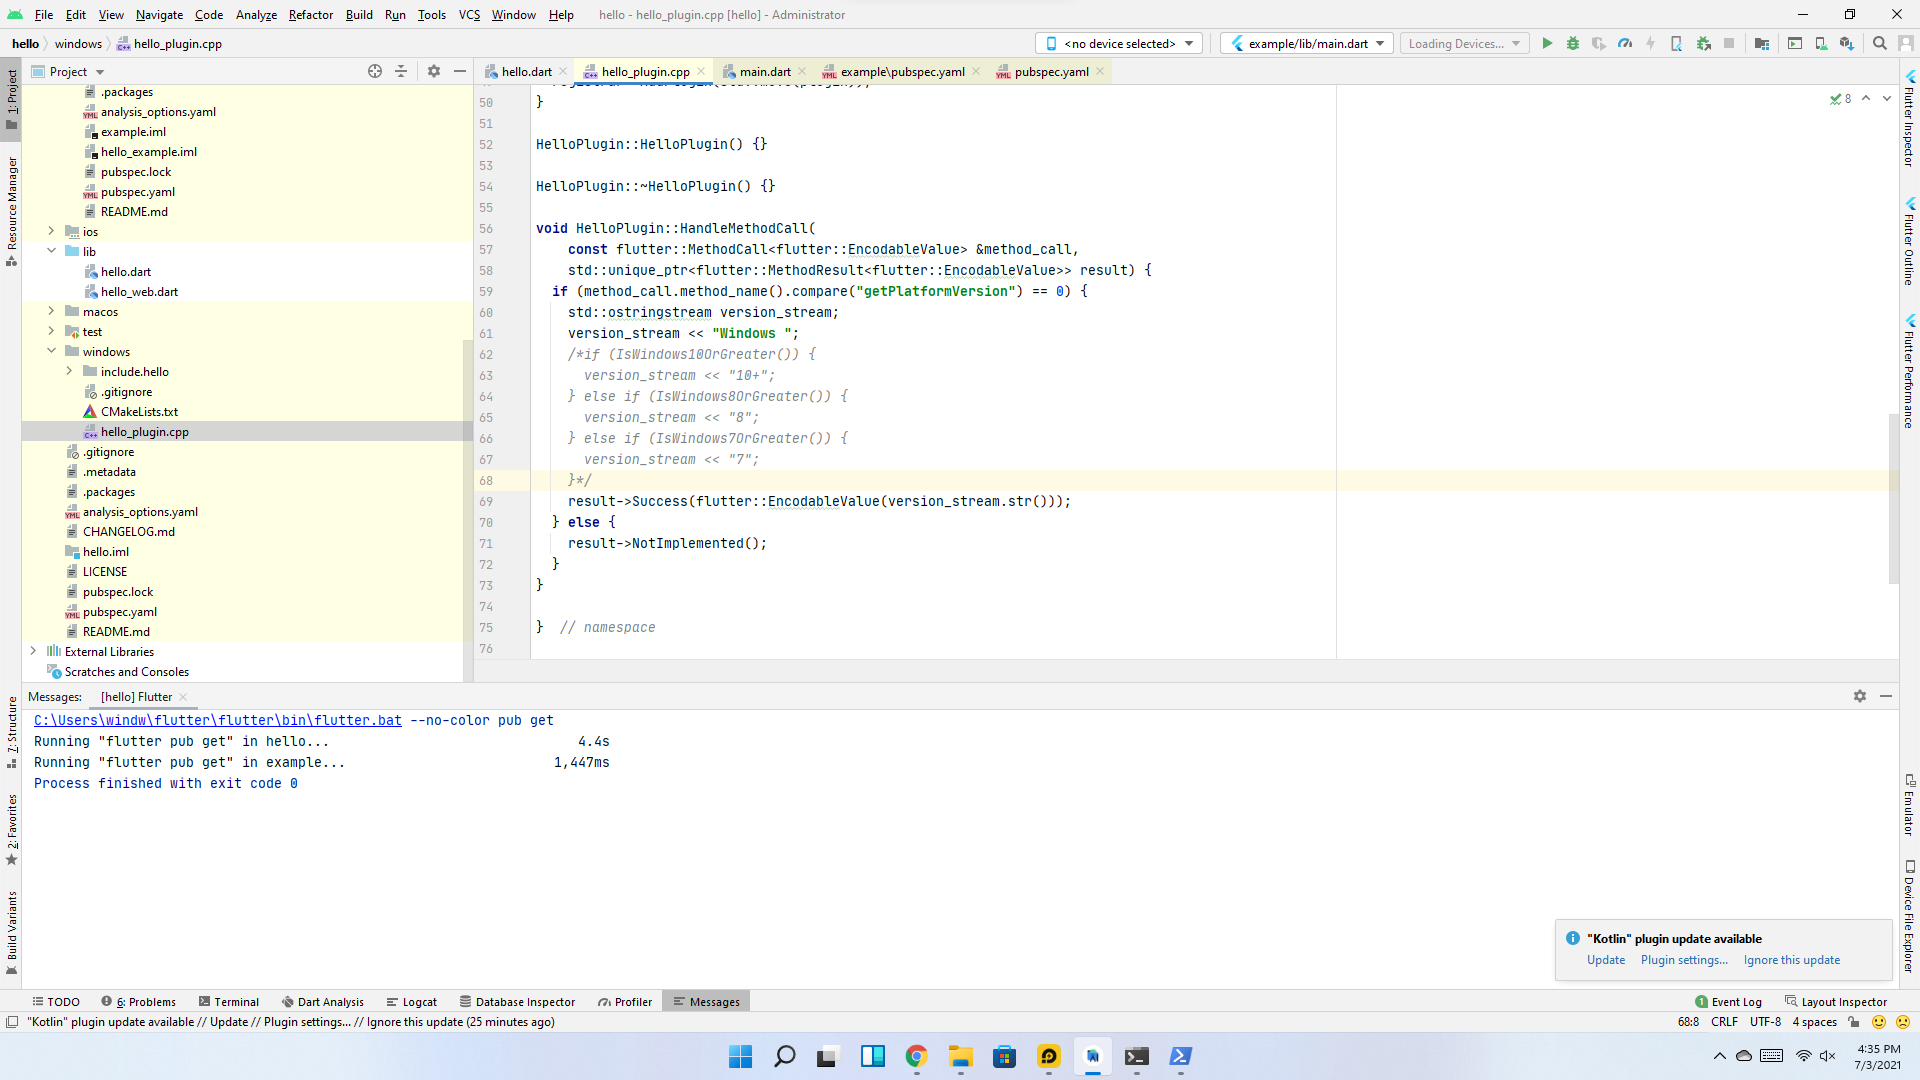This screenshot has width=1920, height=1080.
Task: Open the SDK Manager toolbar icon
Action: [1847, 43]
